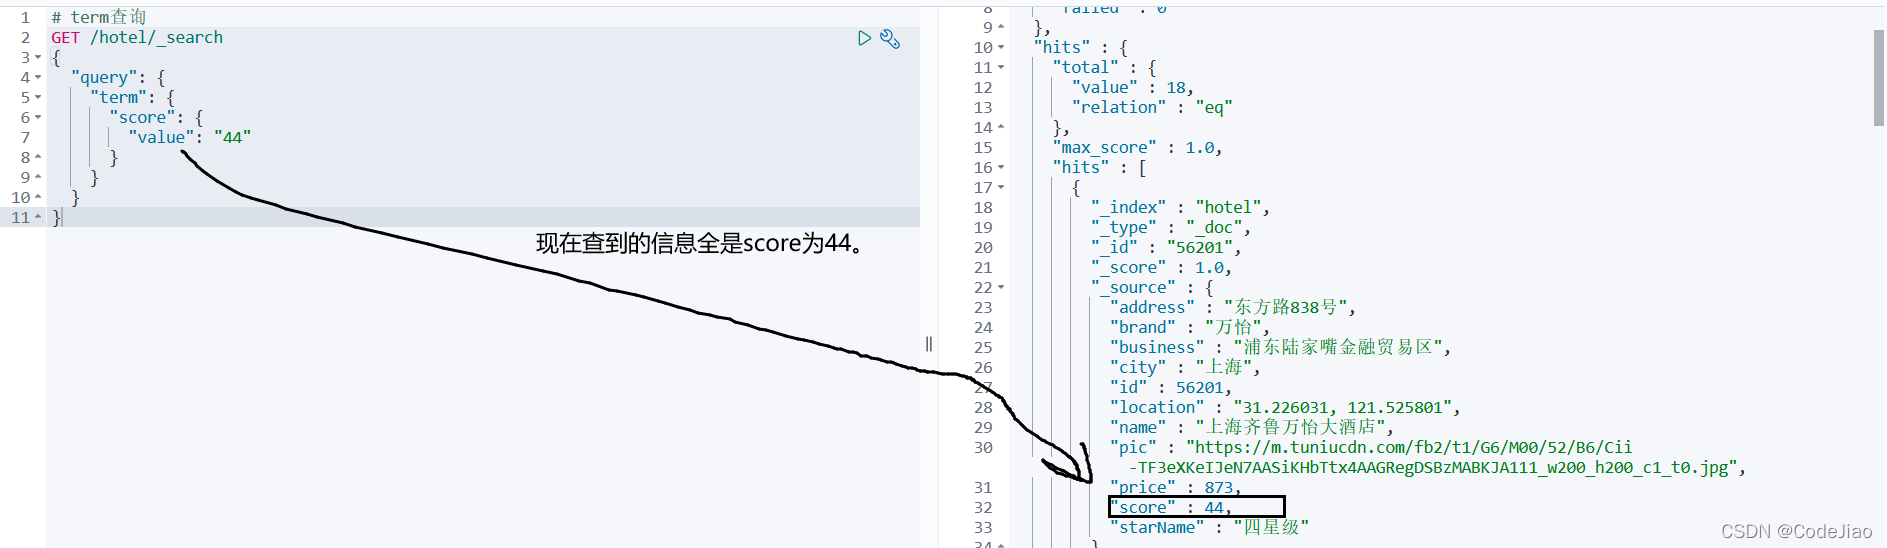Click the "city" : "上海" line
Viewport: 1887px width, 548px height.
tap(1184, 367)
